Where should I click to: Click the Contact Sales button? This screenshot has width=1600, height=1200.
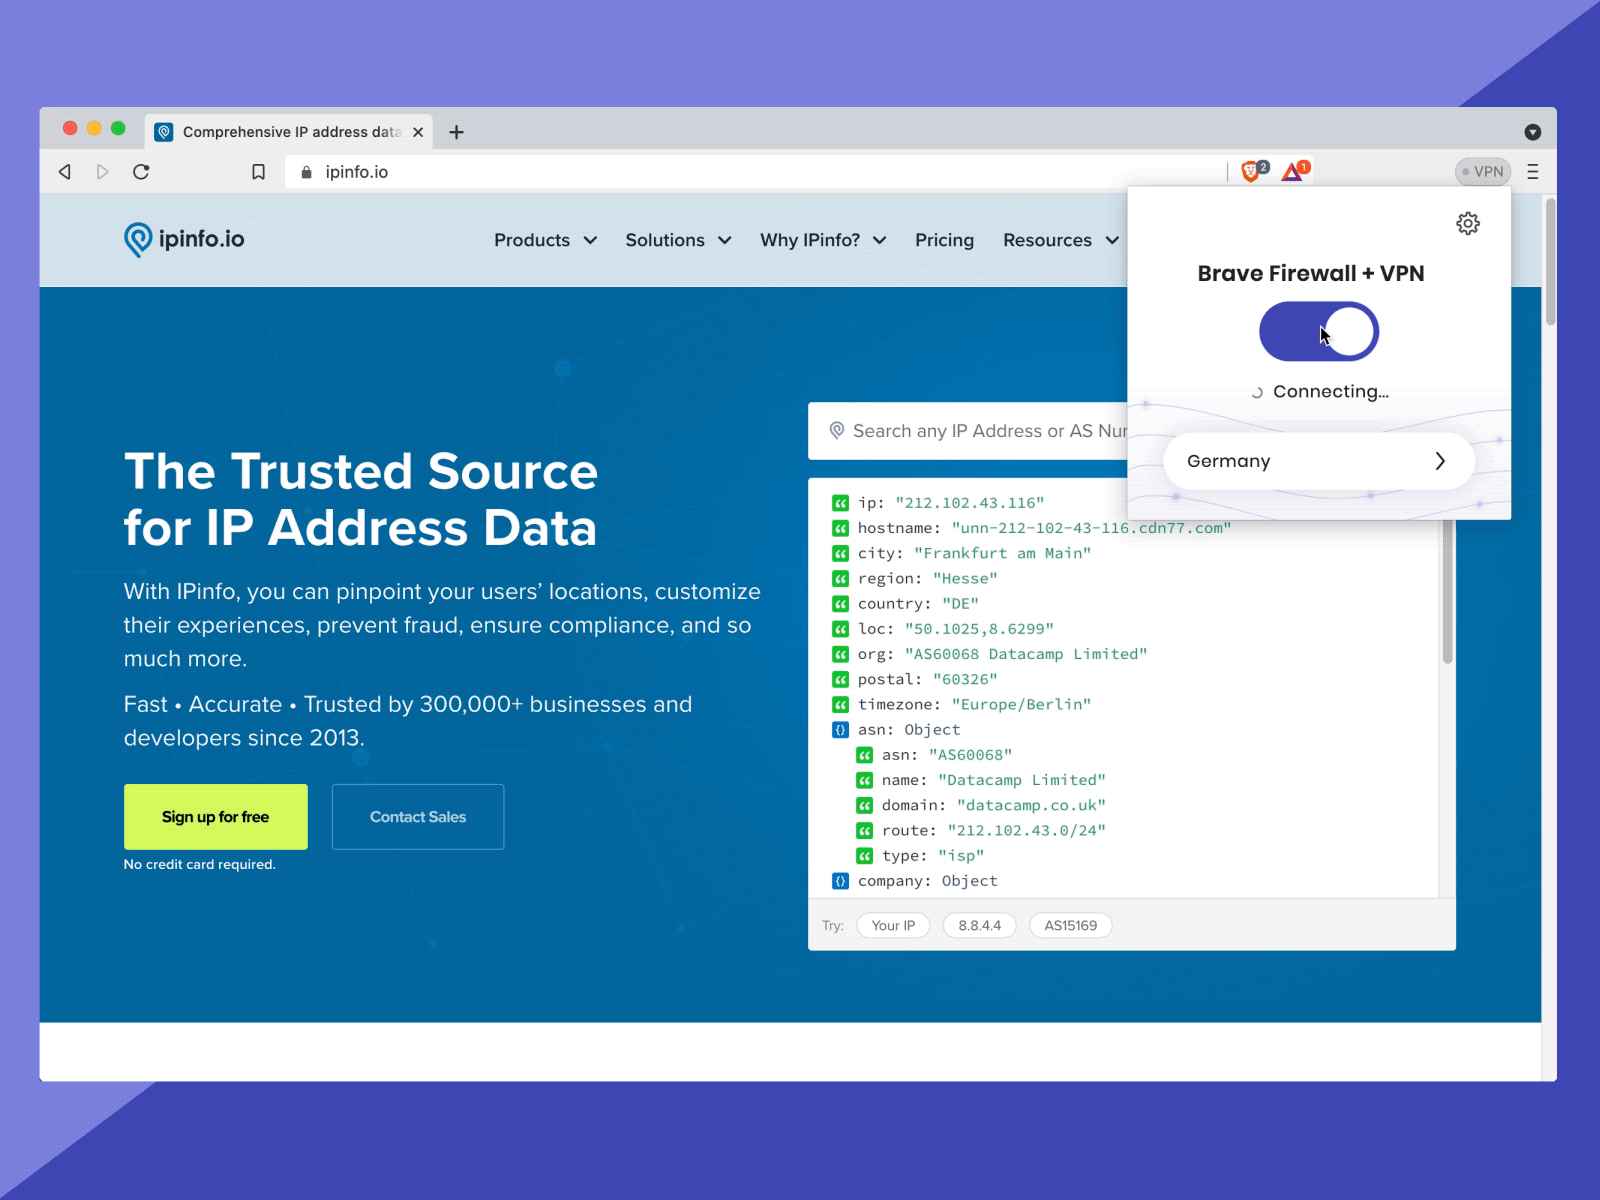(417, 817)
